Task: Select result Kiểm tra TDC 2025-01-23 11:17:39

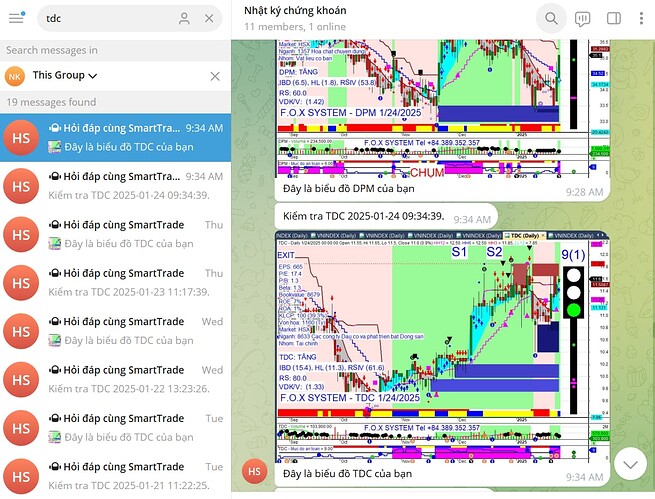Action: (115, 283)
